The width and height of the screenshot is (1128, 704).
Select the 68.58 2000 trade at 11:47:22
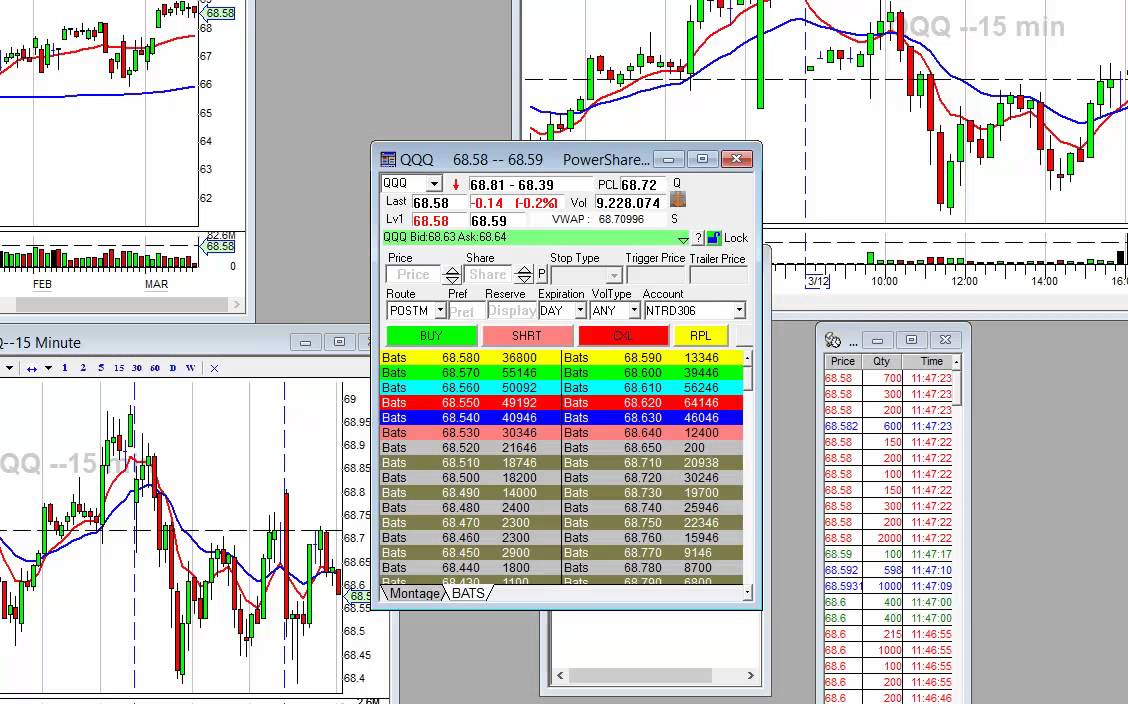(888, 538)
